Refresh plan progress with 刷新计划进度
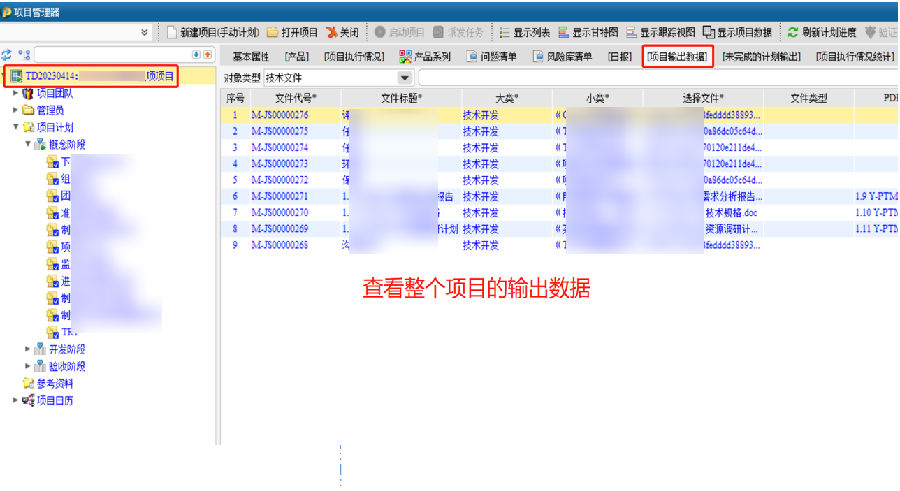 793,32
